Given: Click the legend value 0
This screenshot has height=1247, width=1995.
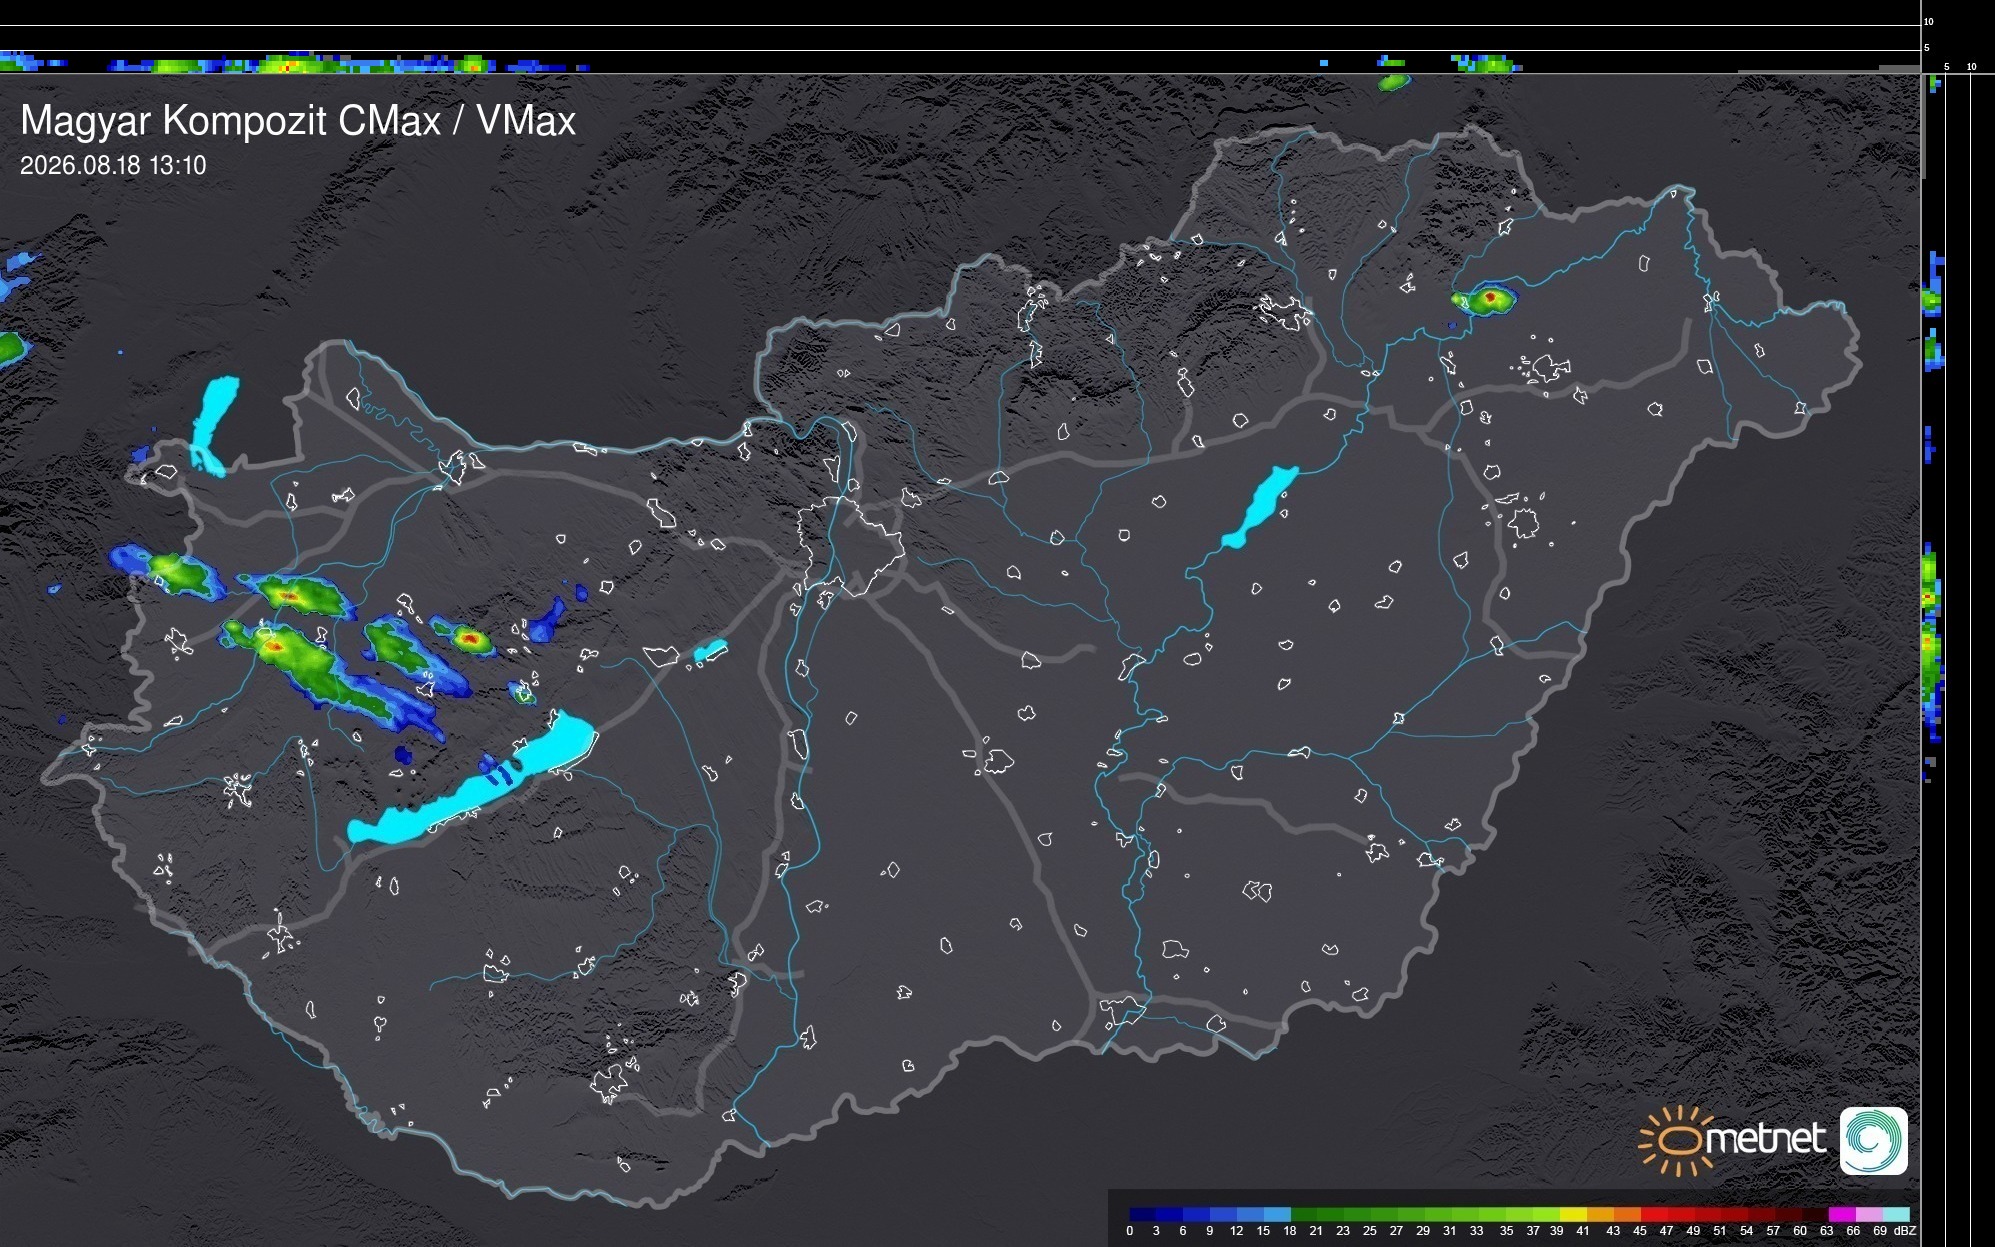Looking at the screenshot, I should [x=1130, y=1231].
